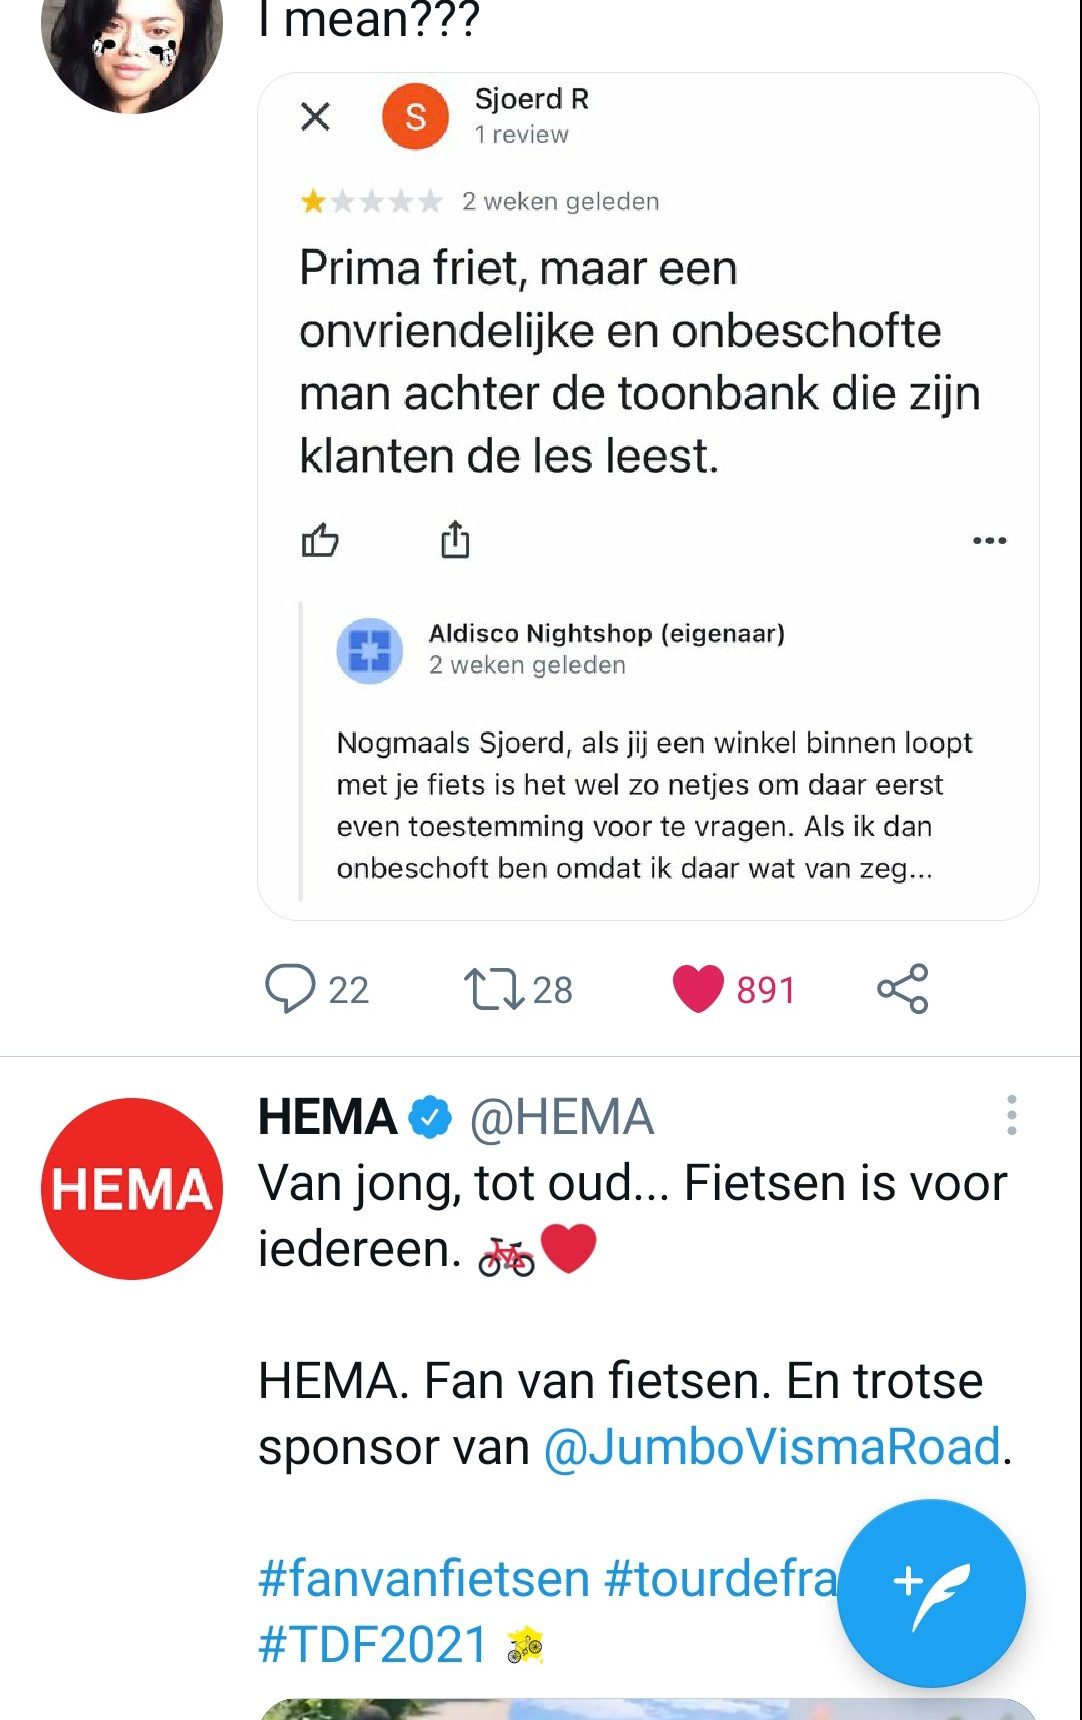Open the #TDF2021 hashtag
The width and height of the screenshot is (1082, 1720).
tap(372, 1645)
